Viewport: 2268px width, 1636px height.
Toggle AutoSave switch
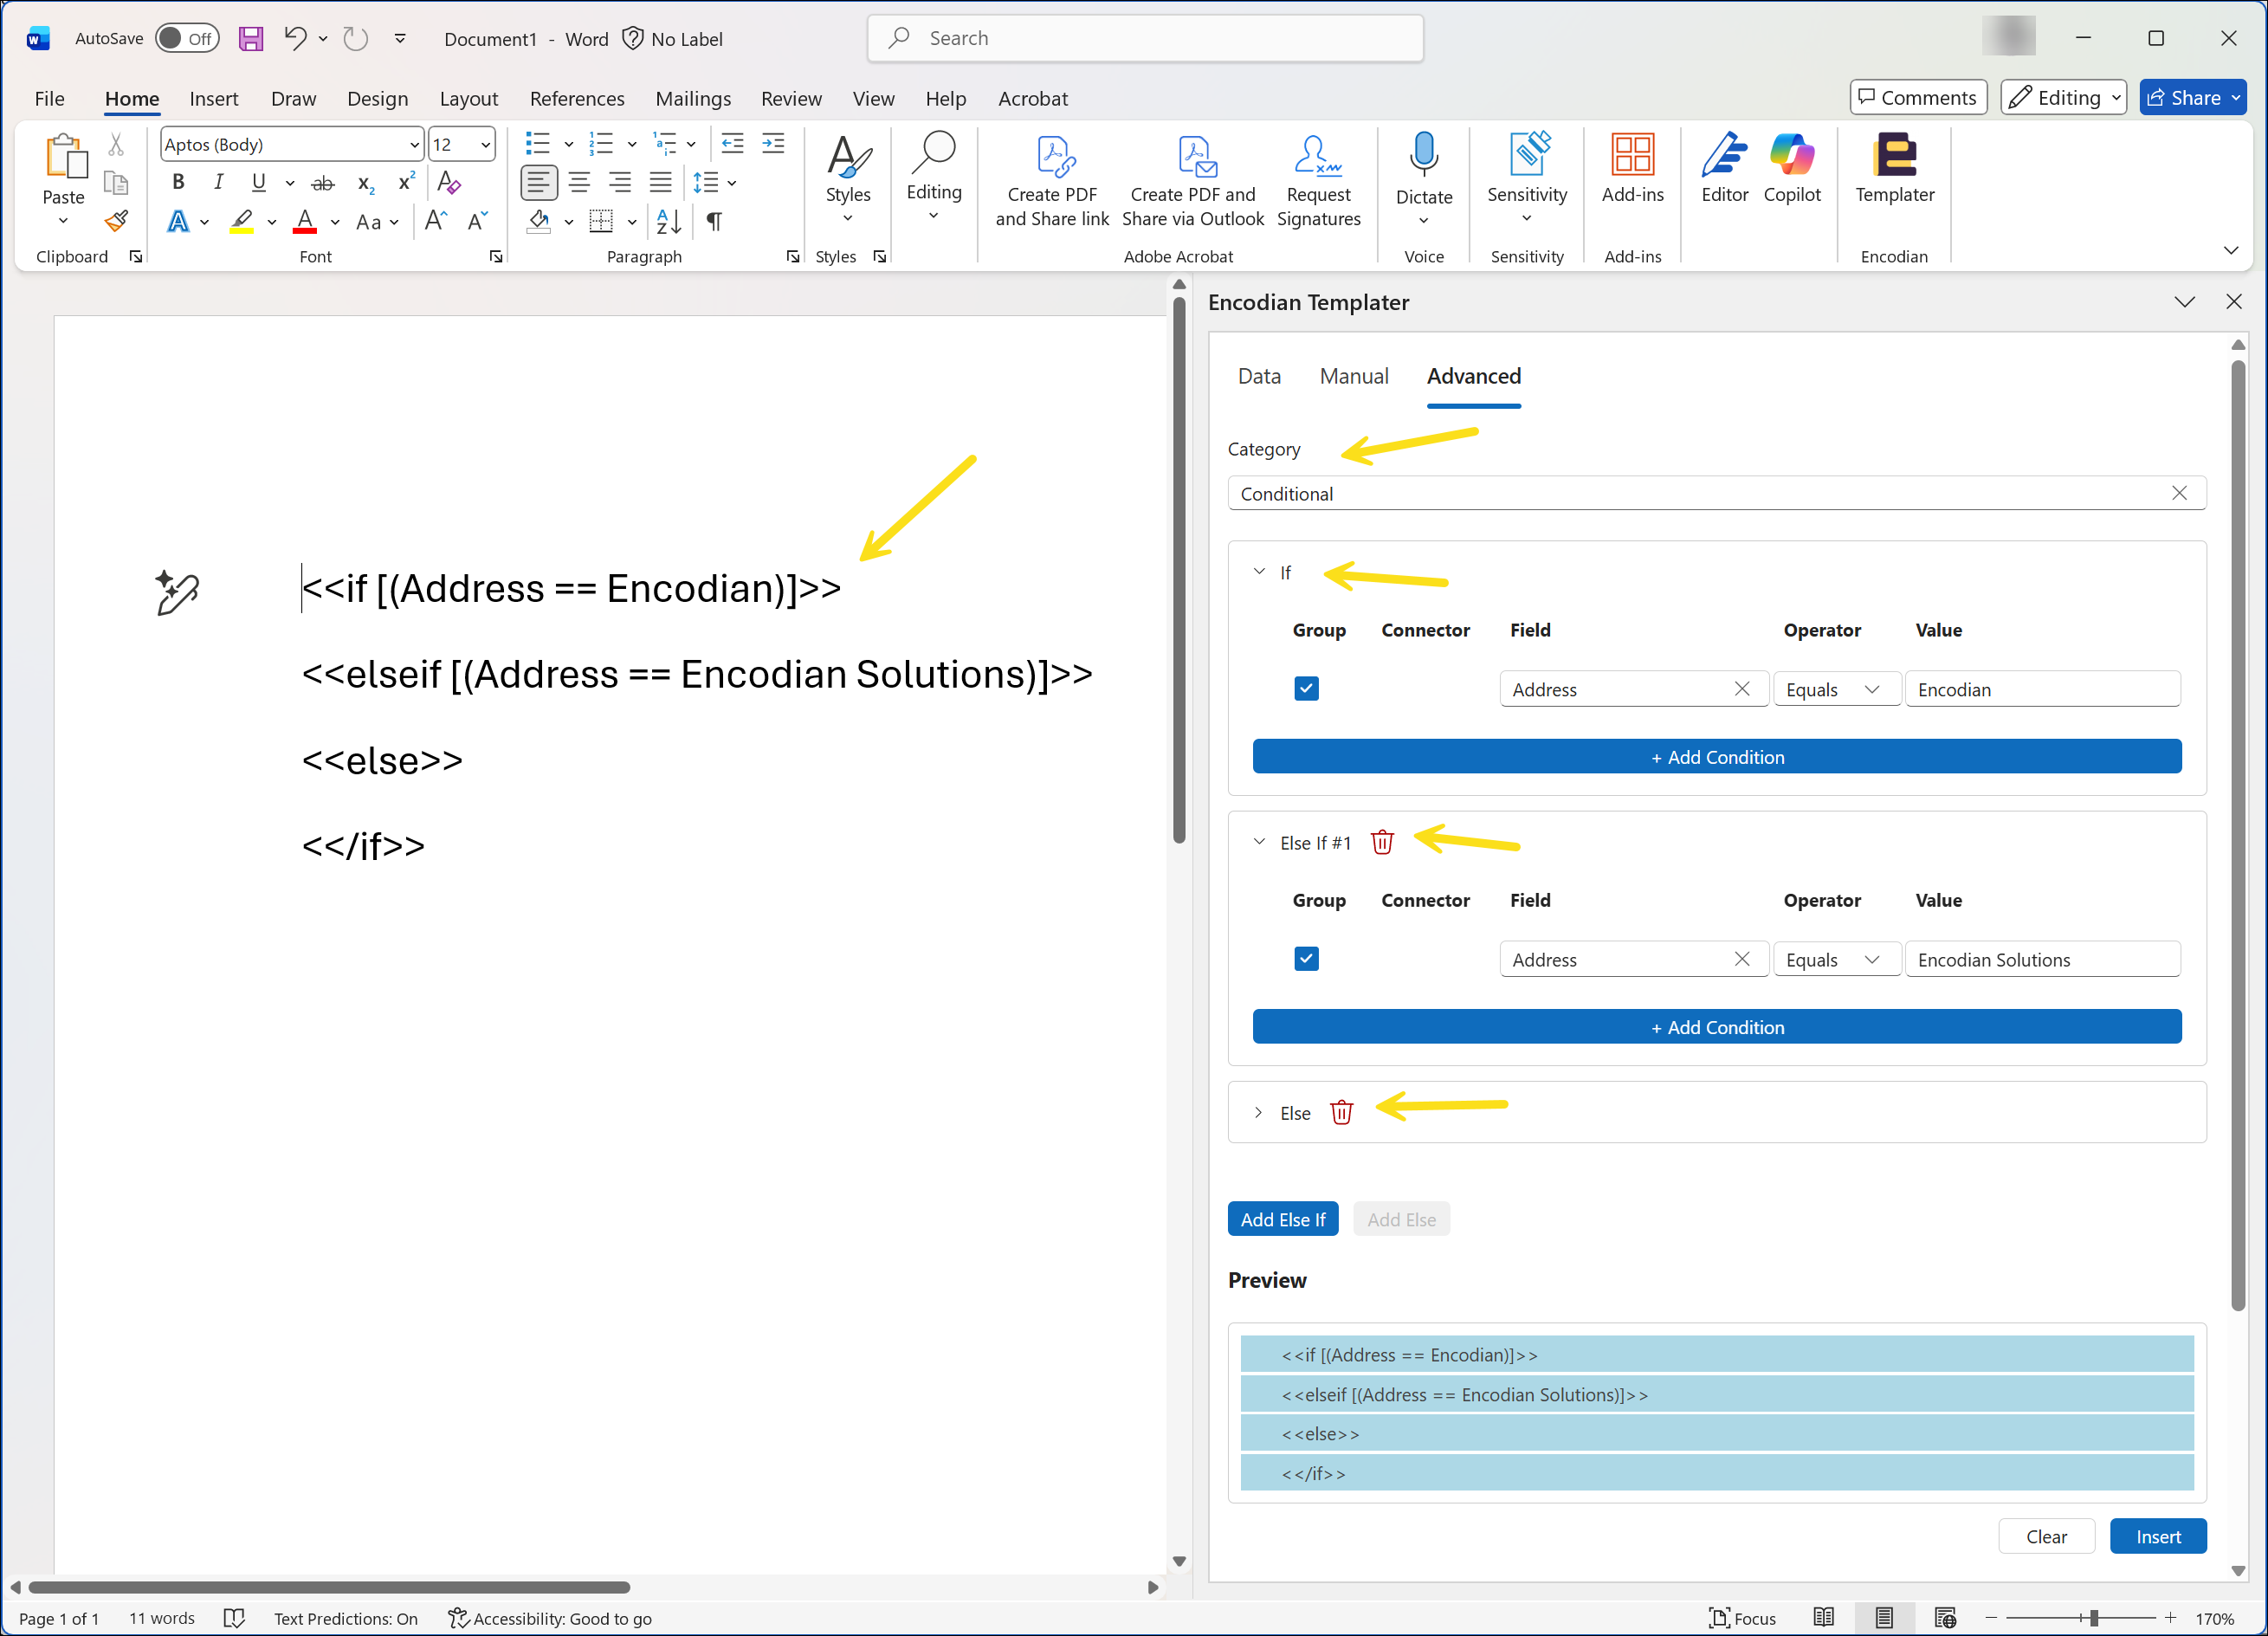click(187, 38)
